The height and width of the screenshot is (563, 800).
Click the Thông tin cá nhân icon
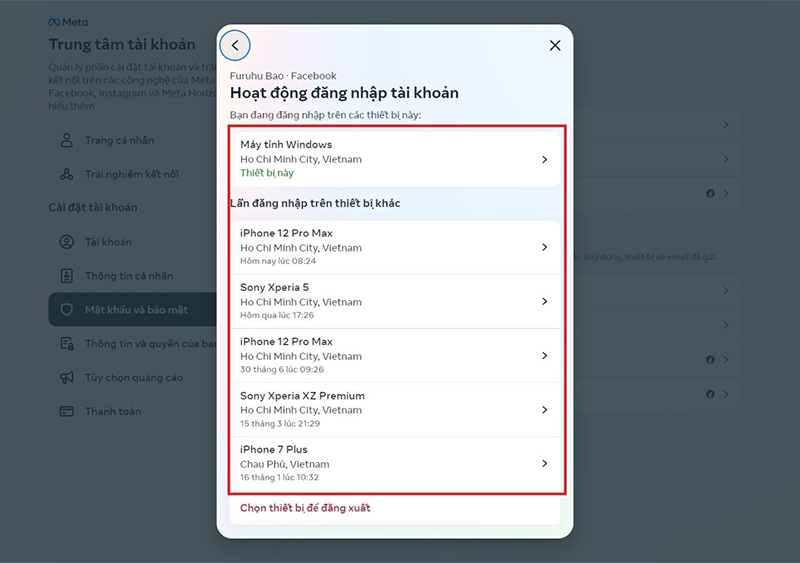pos(67,276)
